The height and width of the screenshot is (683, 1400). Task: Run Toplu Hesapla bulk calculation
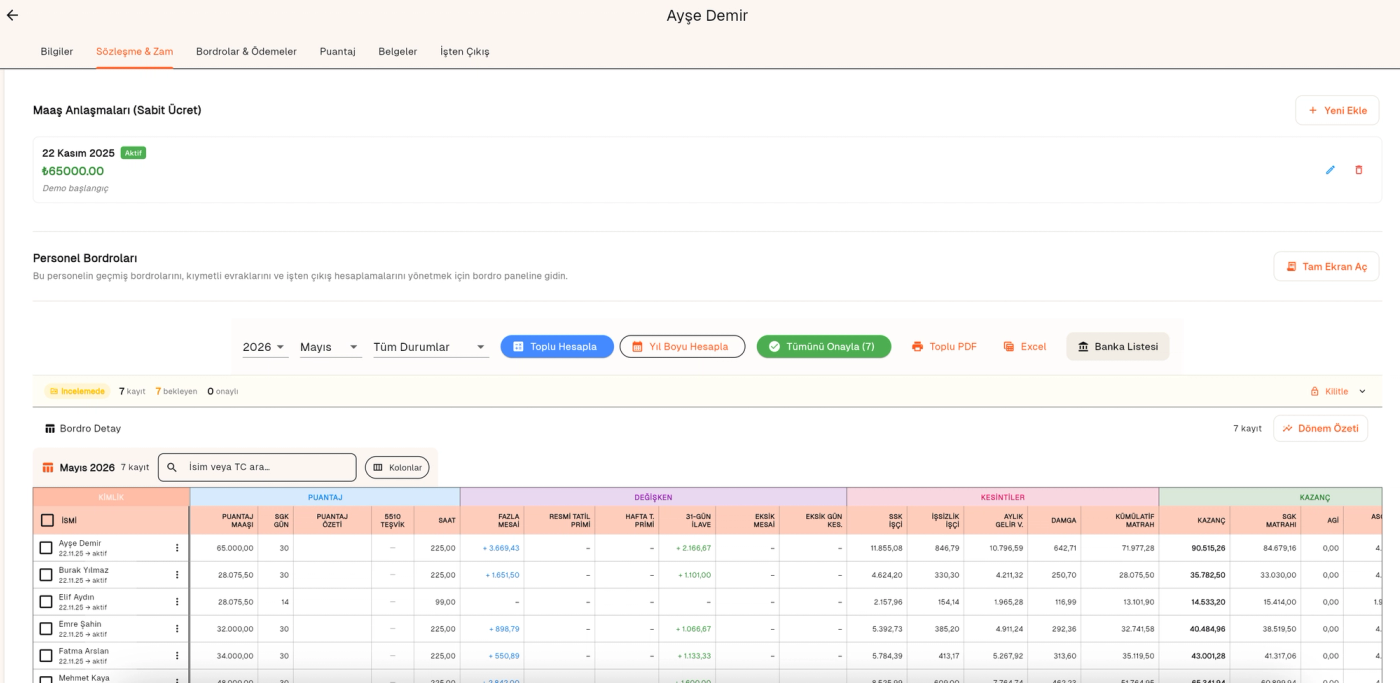[x=557, y=347]
